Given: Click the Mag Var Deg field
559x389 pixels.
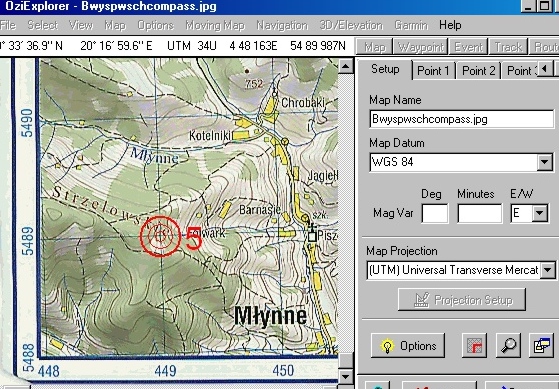Looking at the screenshot, I should click(x=435, y=213).
